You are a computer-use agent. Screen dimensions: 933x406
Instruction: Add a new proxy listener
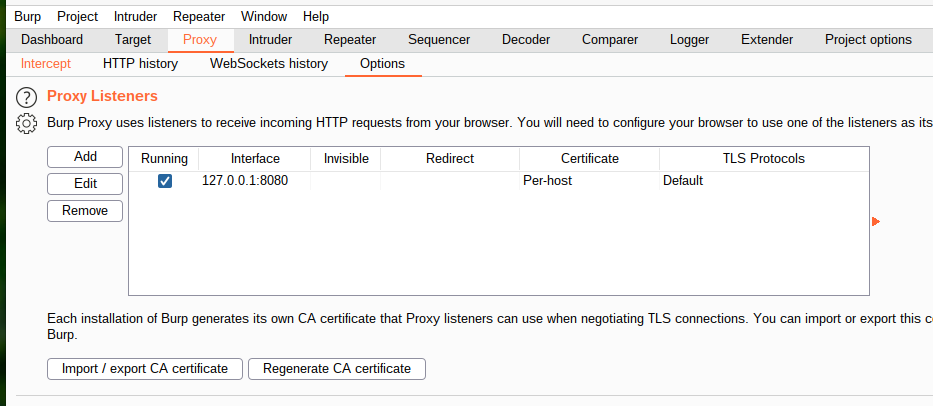(85, 157)
